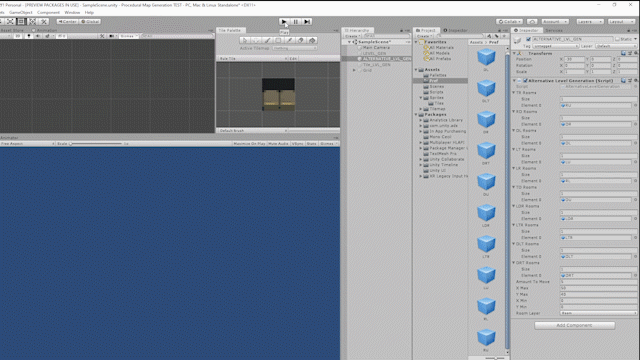
Task: Select the Rect transform tool in top toolbar
Action: click(x=21, y=21)
